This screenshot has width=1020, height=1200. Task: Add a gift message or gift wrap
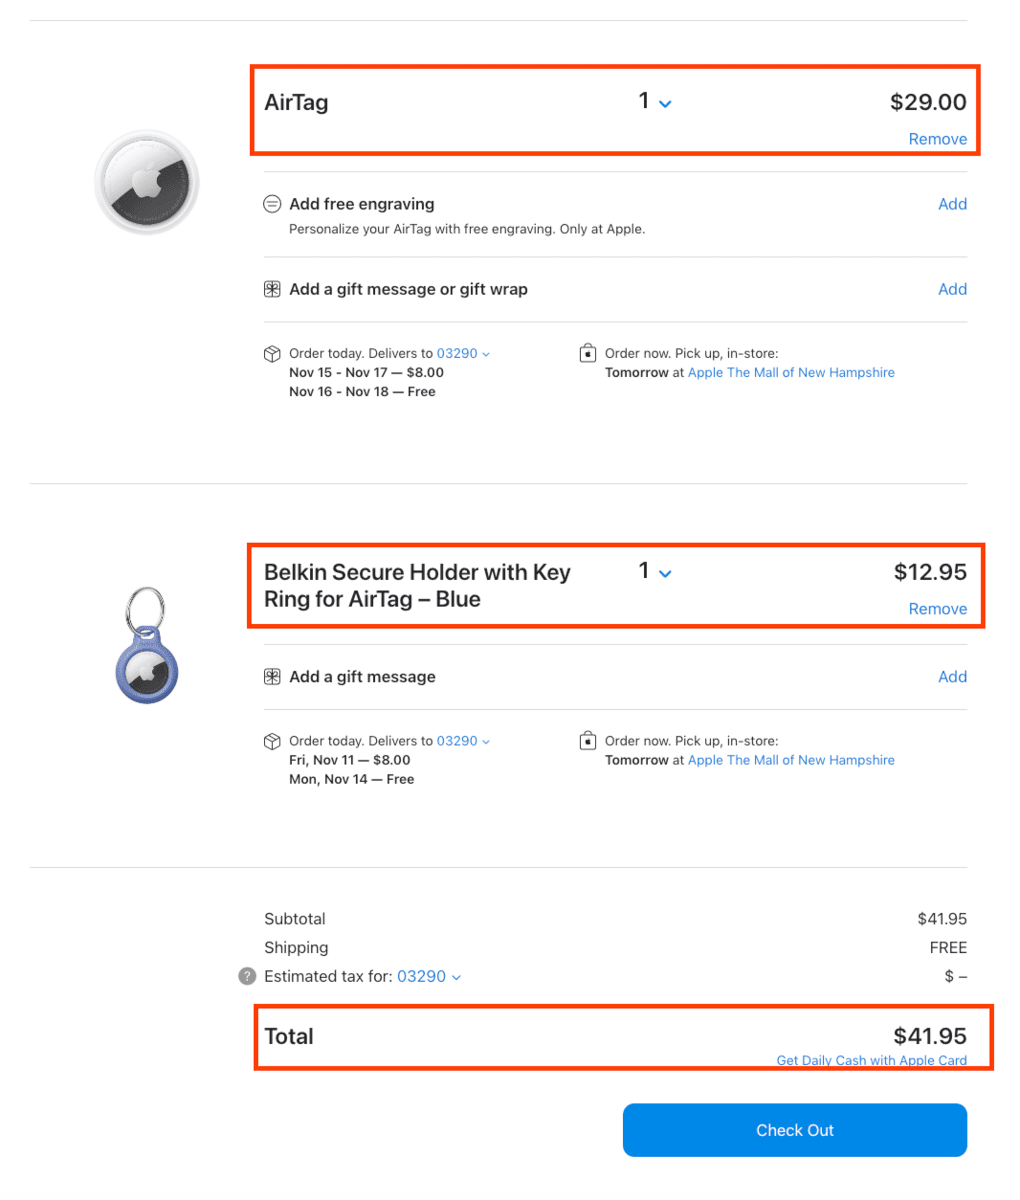(952, 289)
